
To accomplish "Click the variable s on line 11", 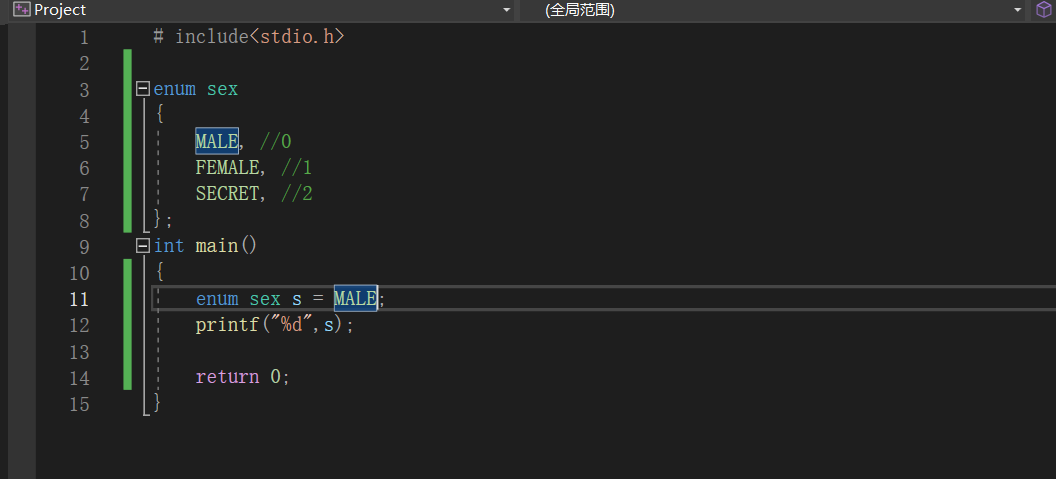I will pos(296,299).
